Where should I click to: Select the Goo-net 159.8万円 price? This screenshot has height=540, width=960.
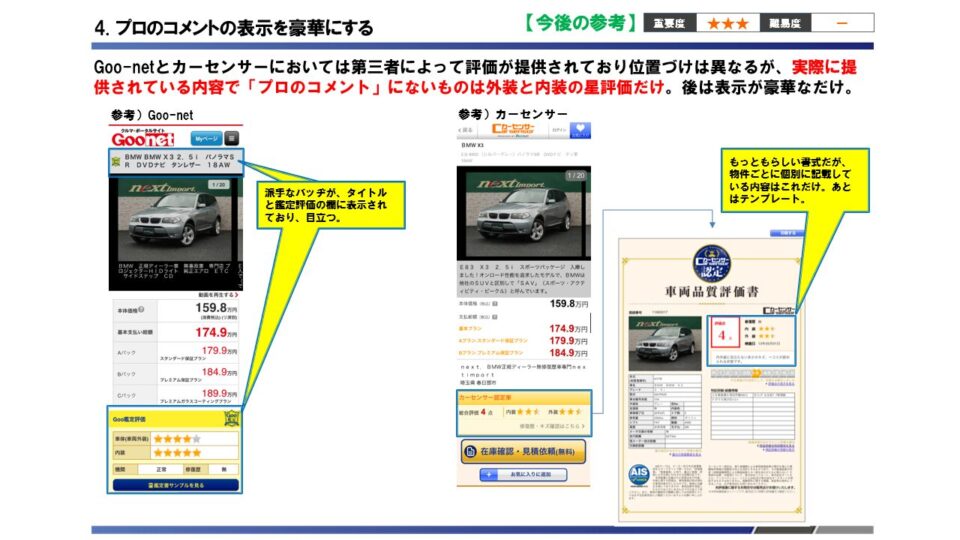click(x=216, y=308)
